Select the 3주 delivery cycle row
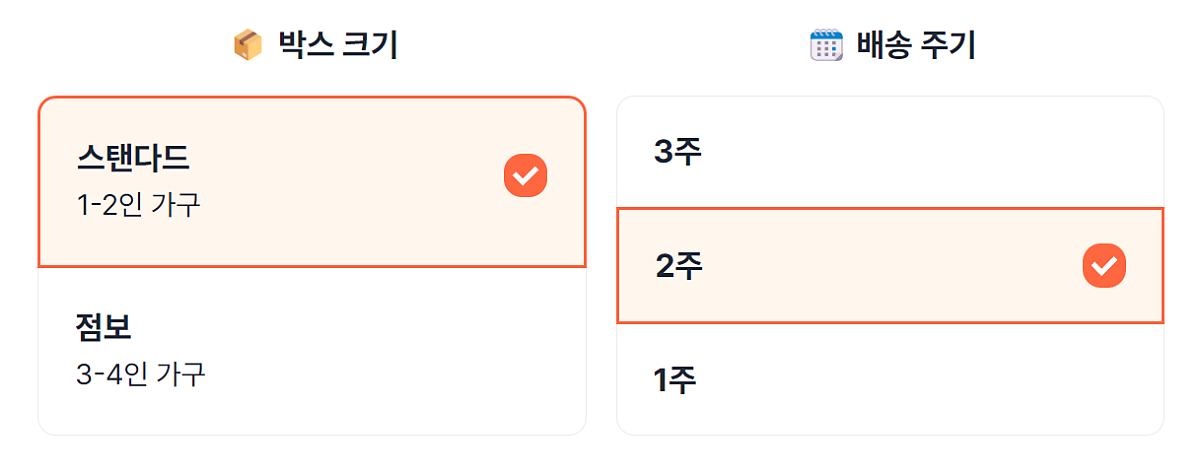 [x=890, y=152]
